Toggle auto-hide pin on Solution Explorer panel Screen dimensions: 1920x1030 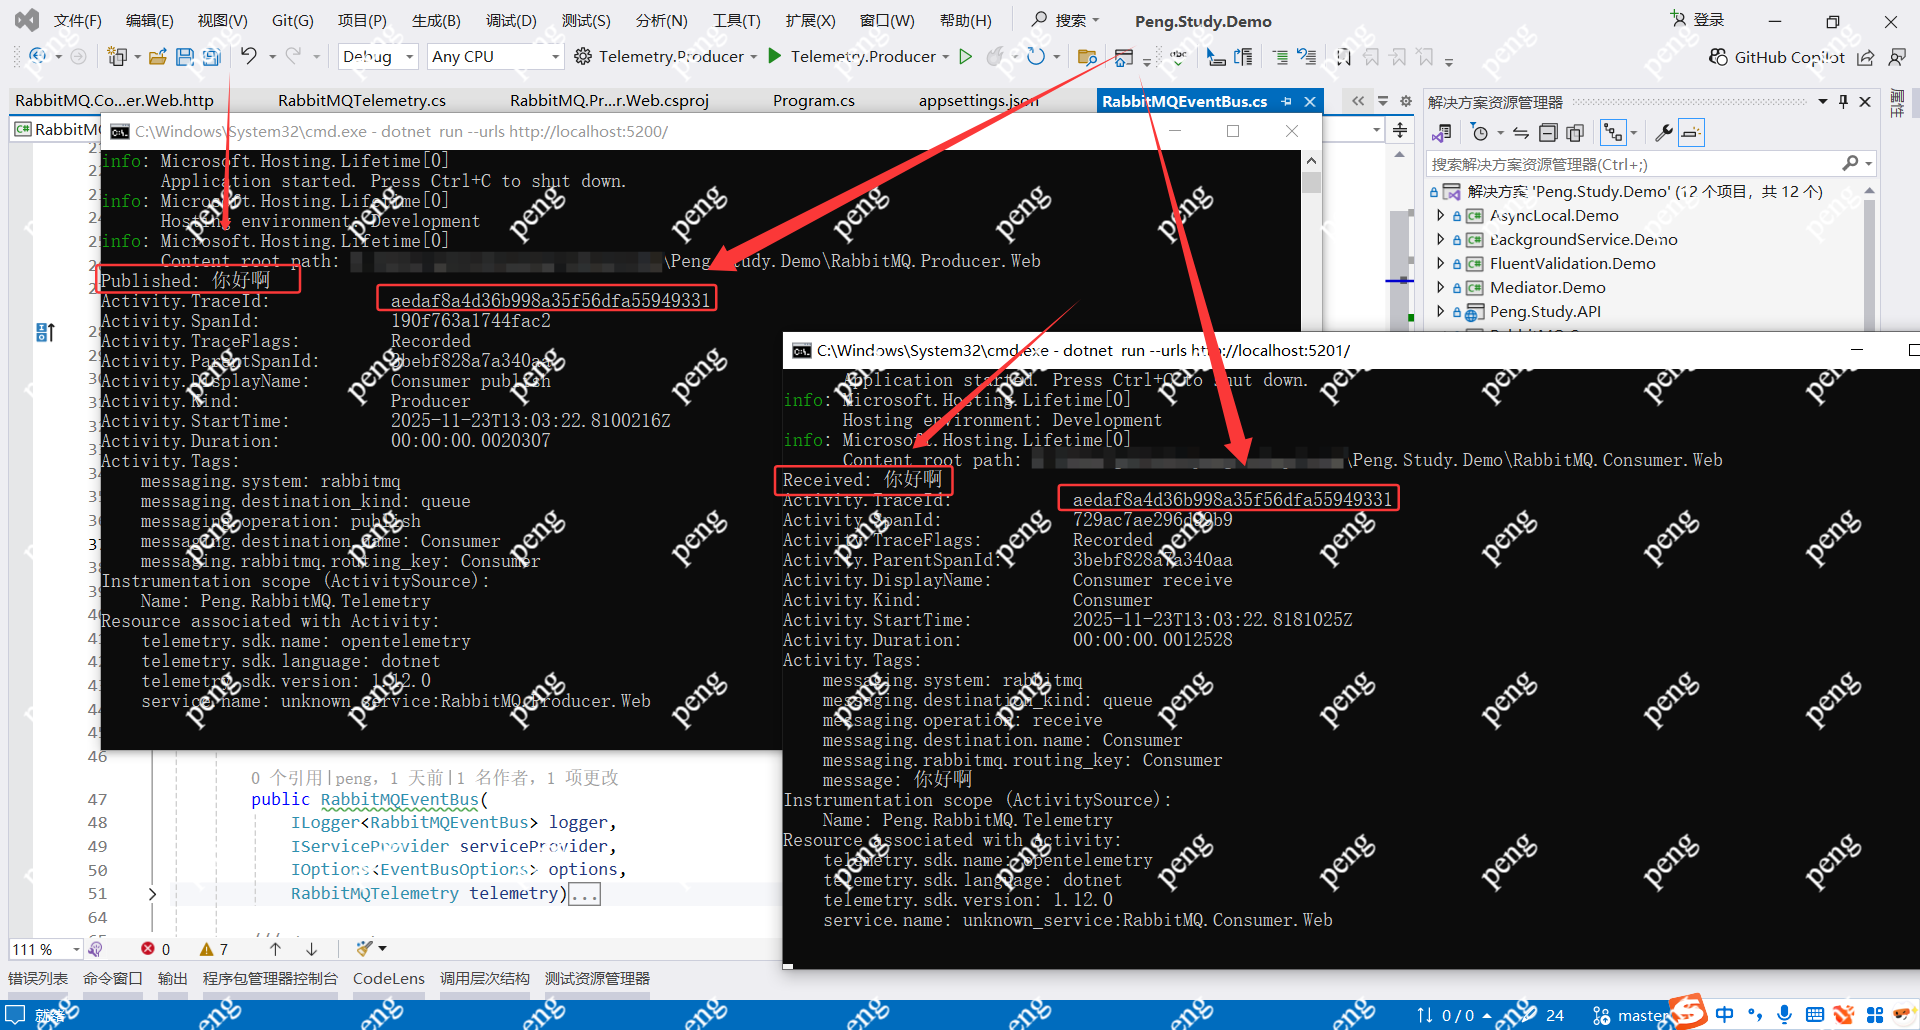1843,102
